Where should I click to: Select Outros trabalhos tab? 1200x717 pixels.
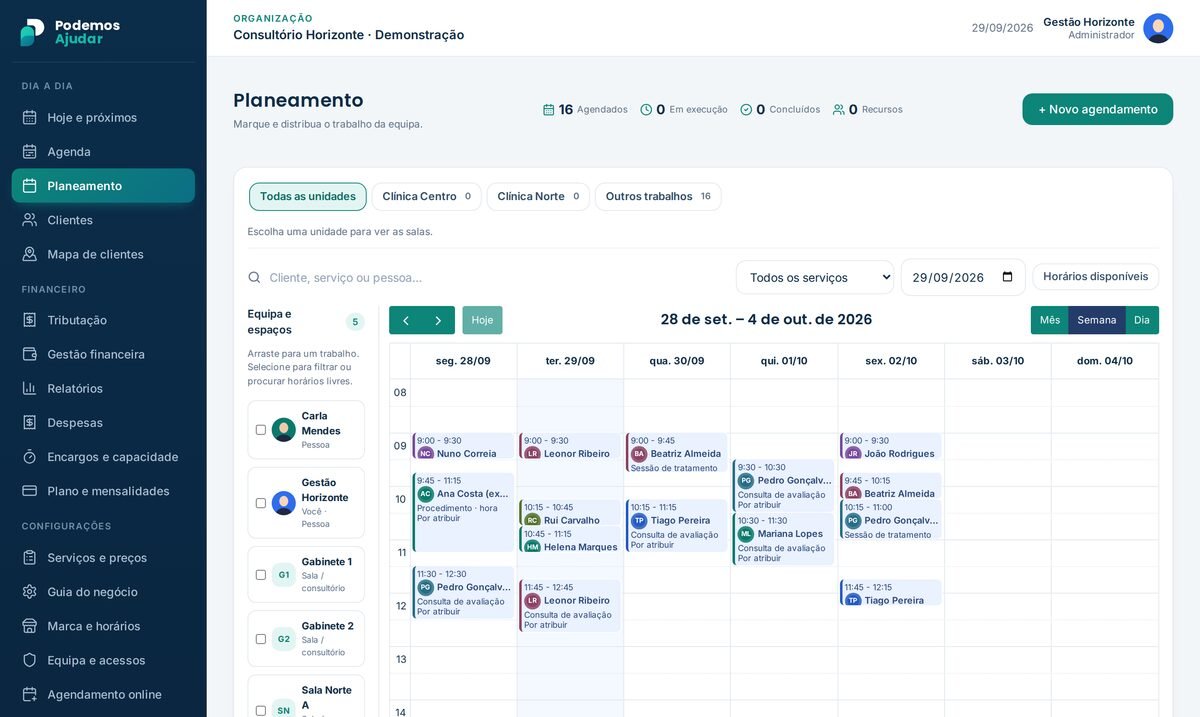click(x=658, y=196)
